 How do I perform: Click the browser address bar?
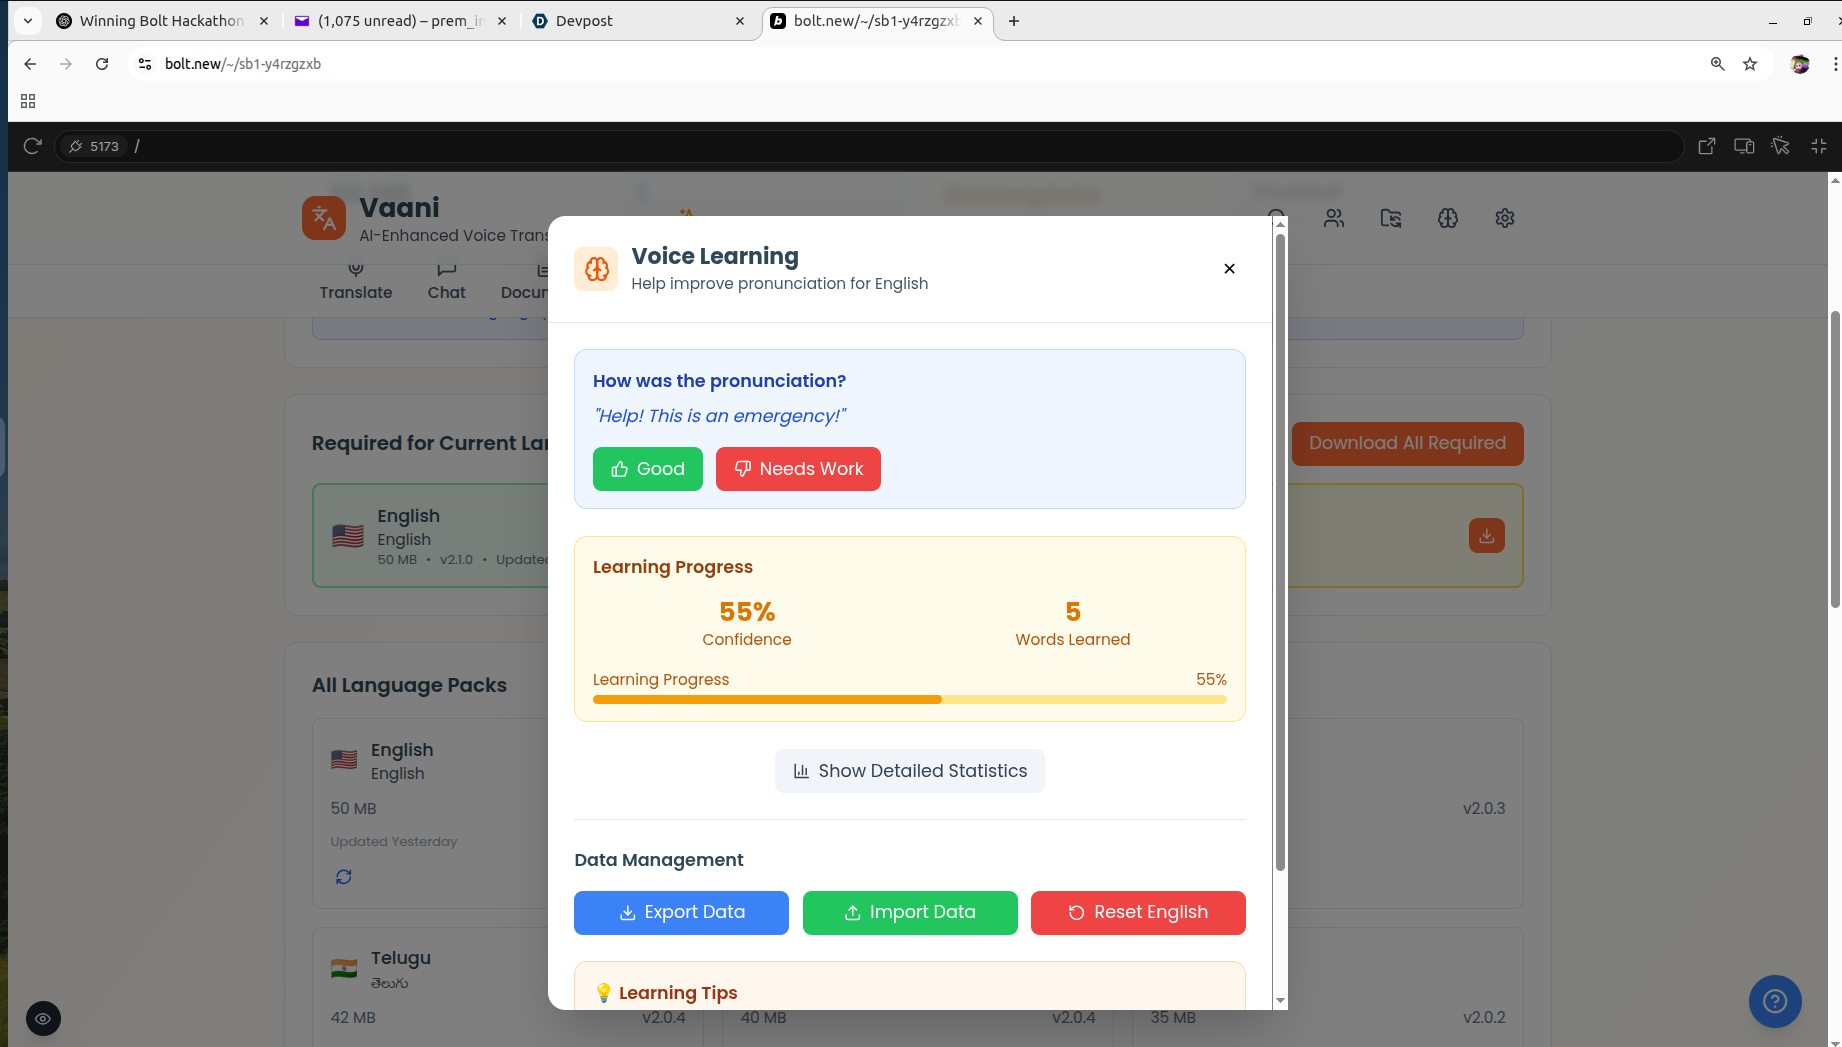[920, 64]
